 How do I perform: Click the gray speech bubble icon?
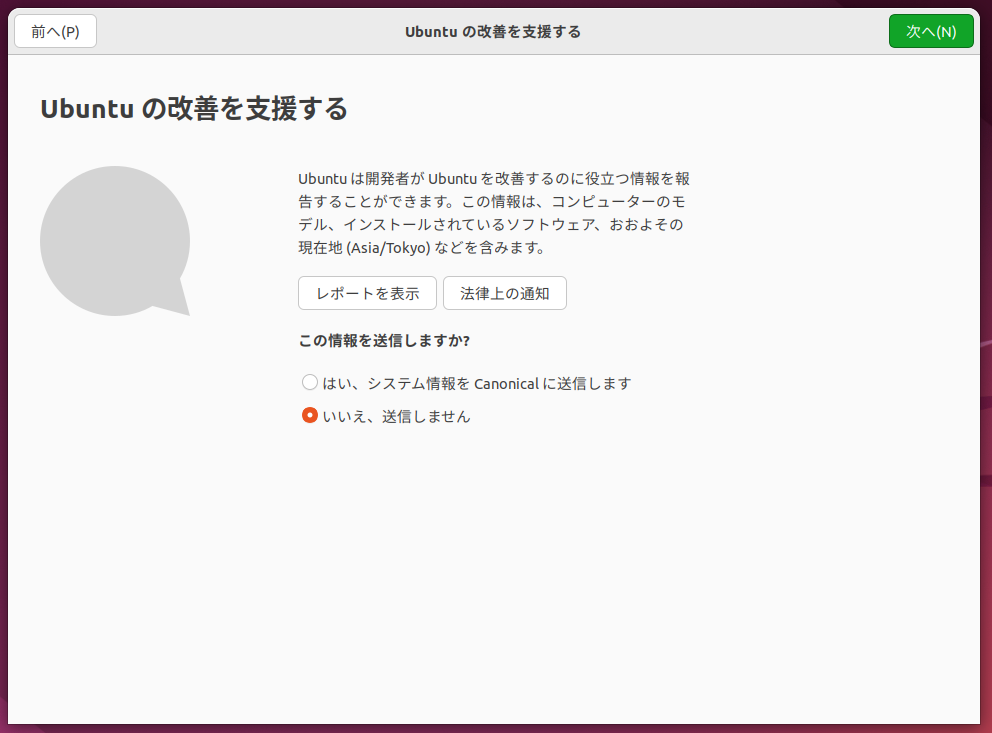tap(115, 241)
